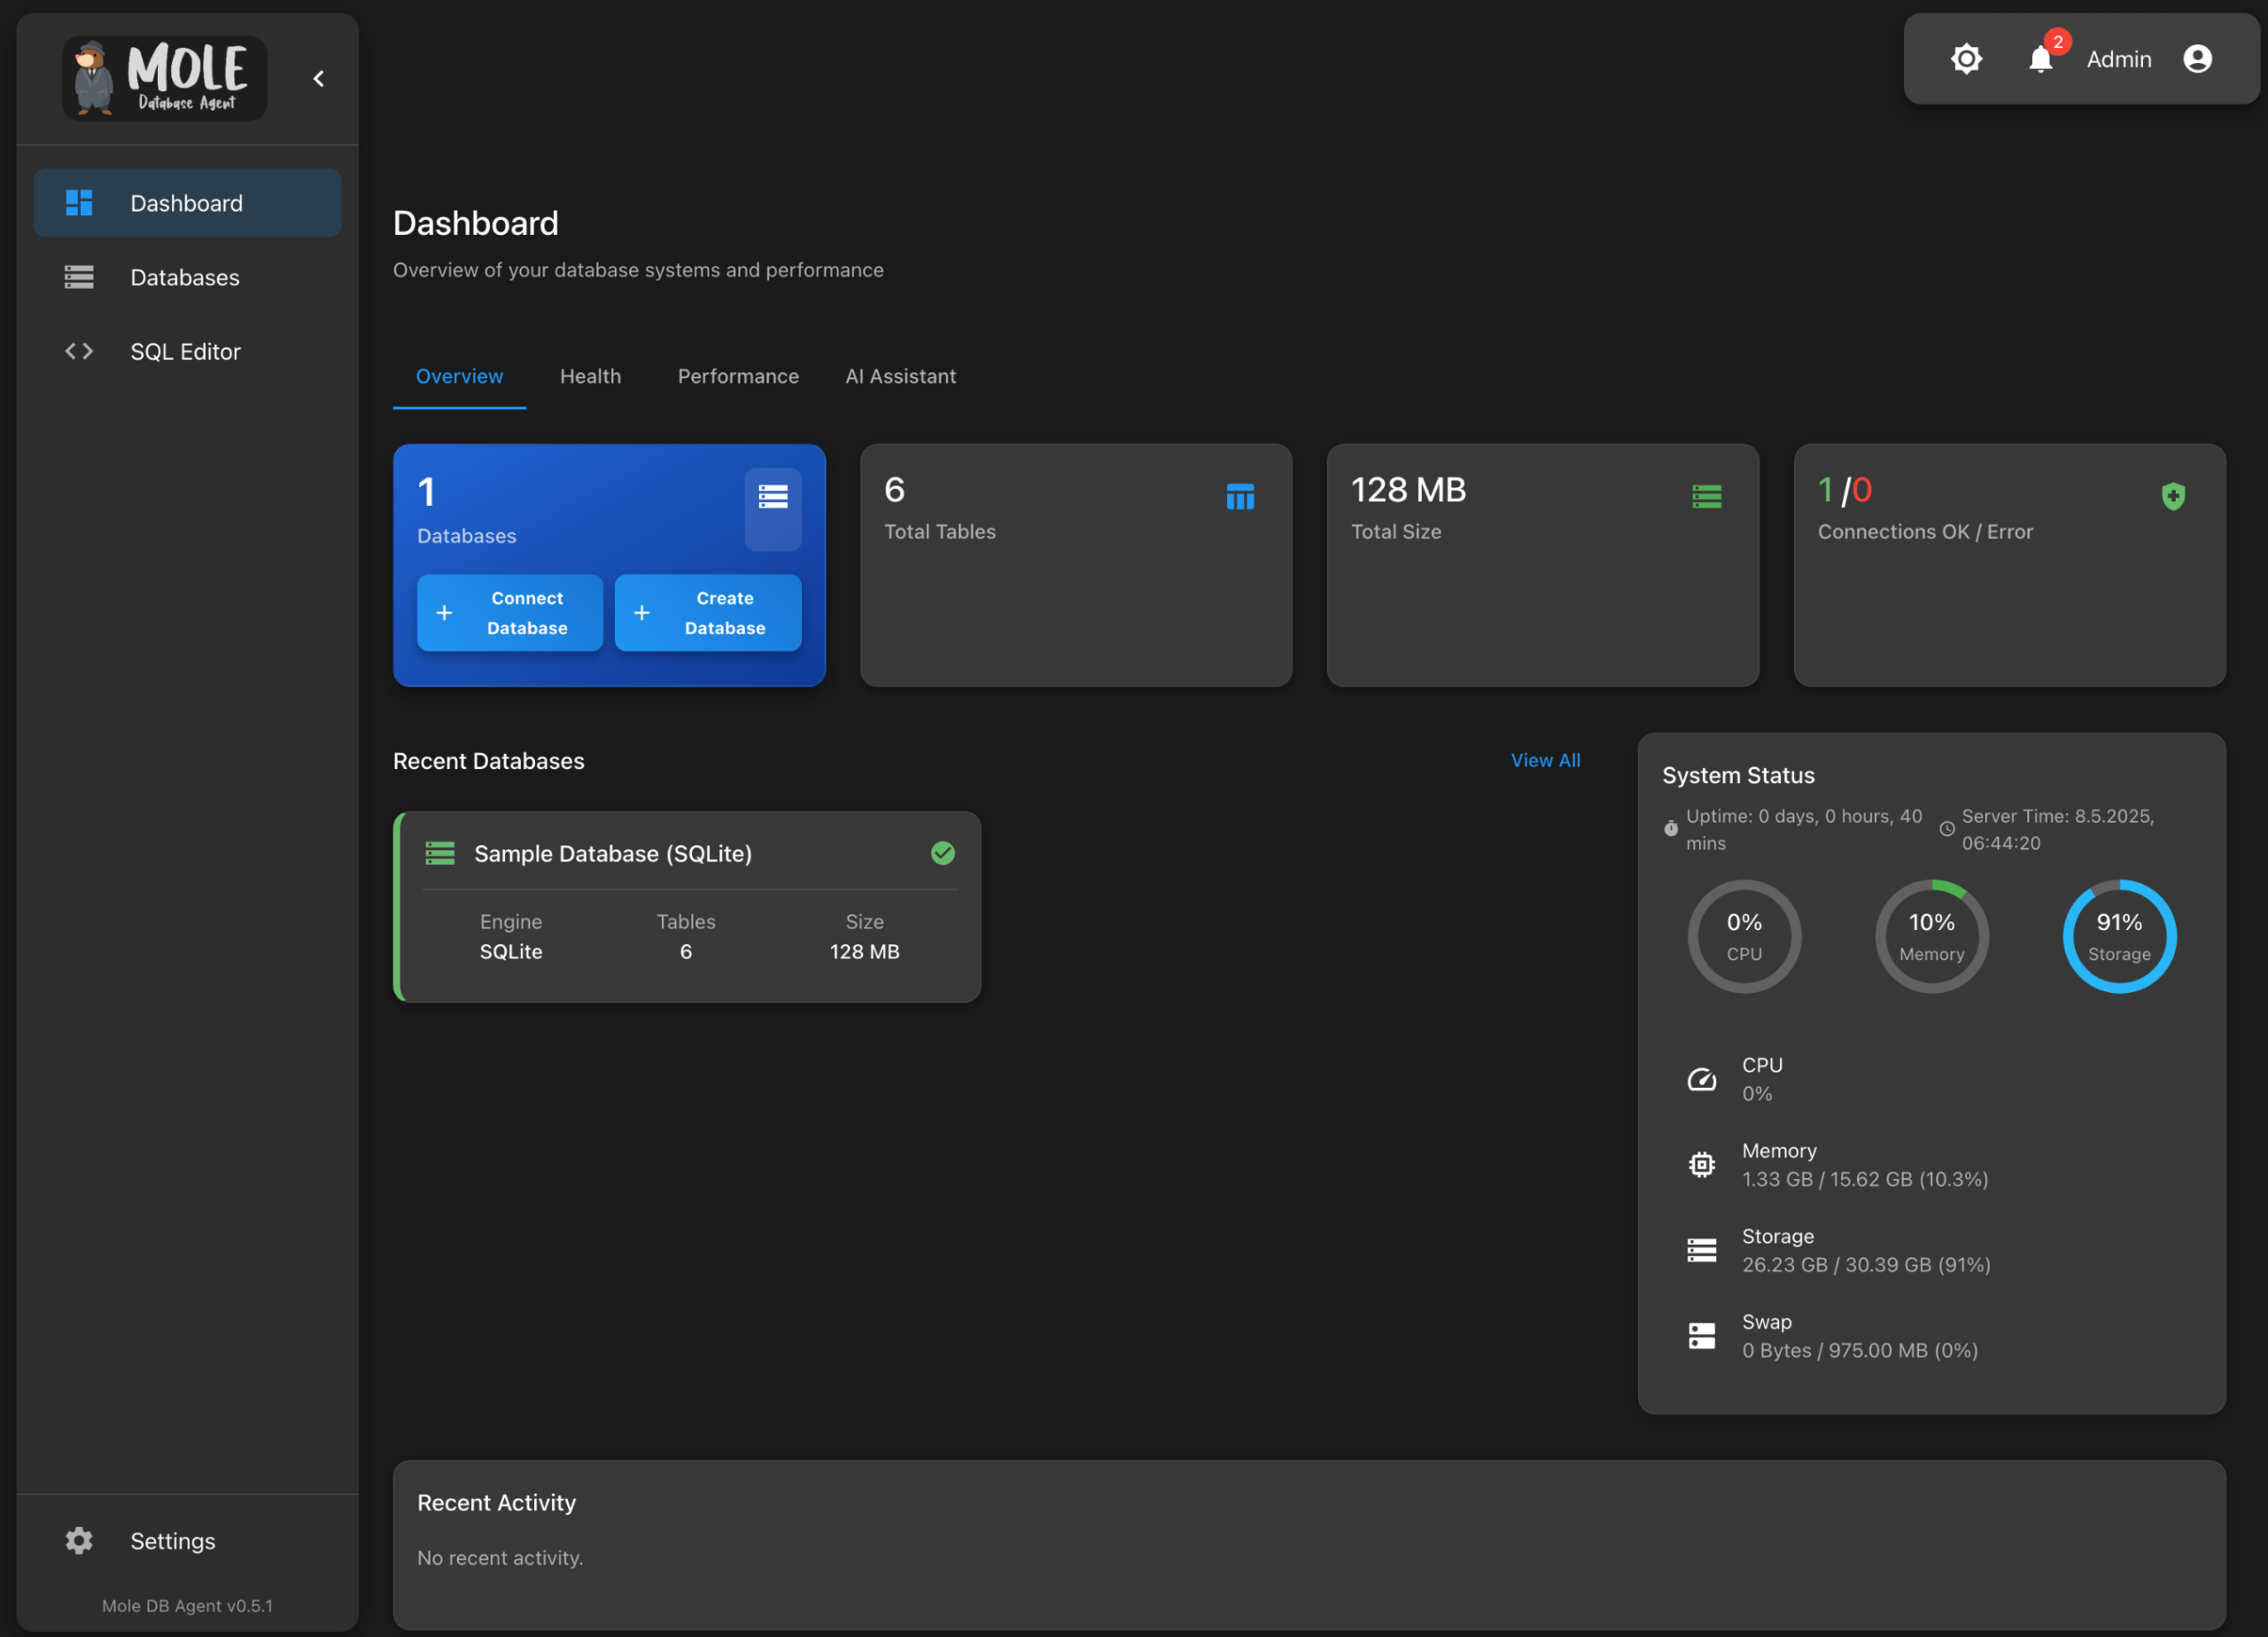The height and width of the screenshot is (1637, 2268).
Task: Open the Admin user account icon
Action: [2197, 59]
